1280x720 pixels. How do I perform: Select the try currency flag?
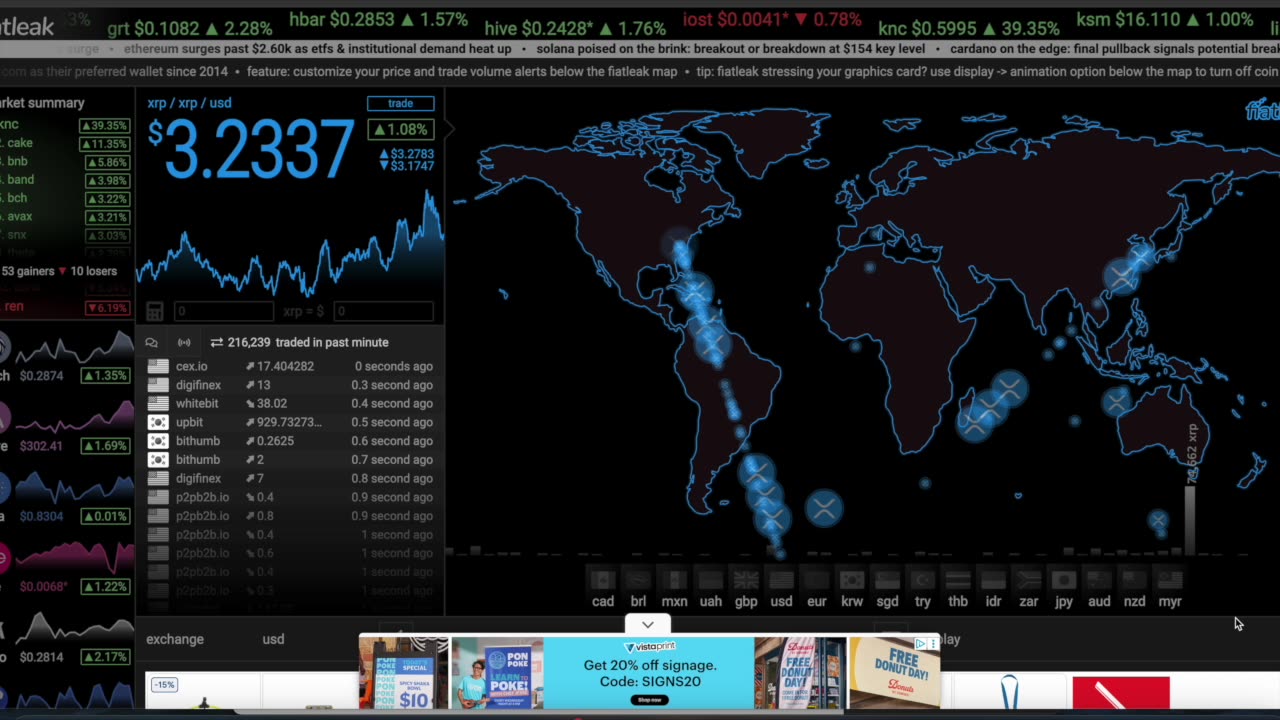pos(922,580)
